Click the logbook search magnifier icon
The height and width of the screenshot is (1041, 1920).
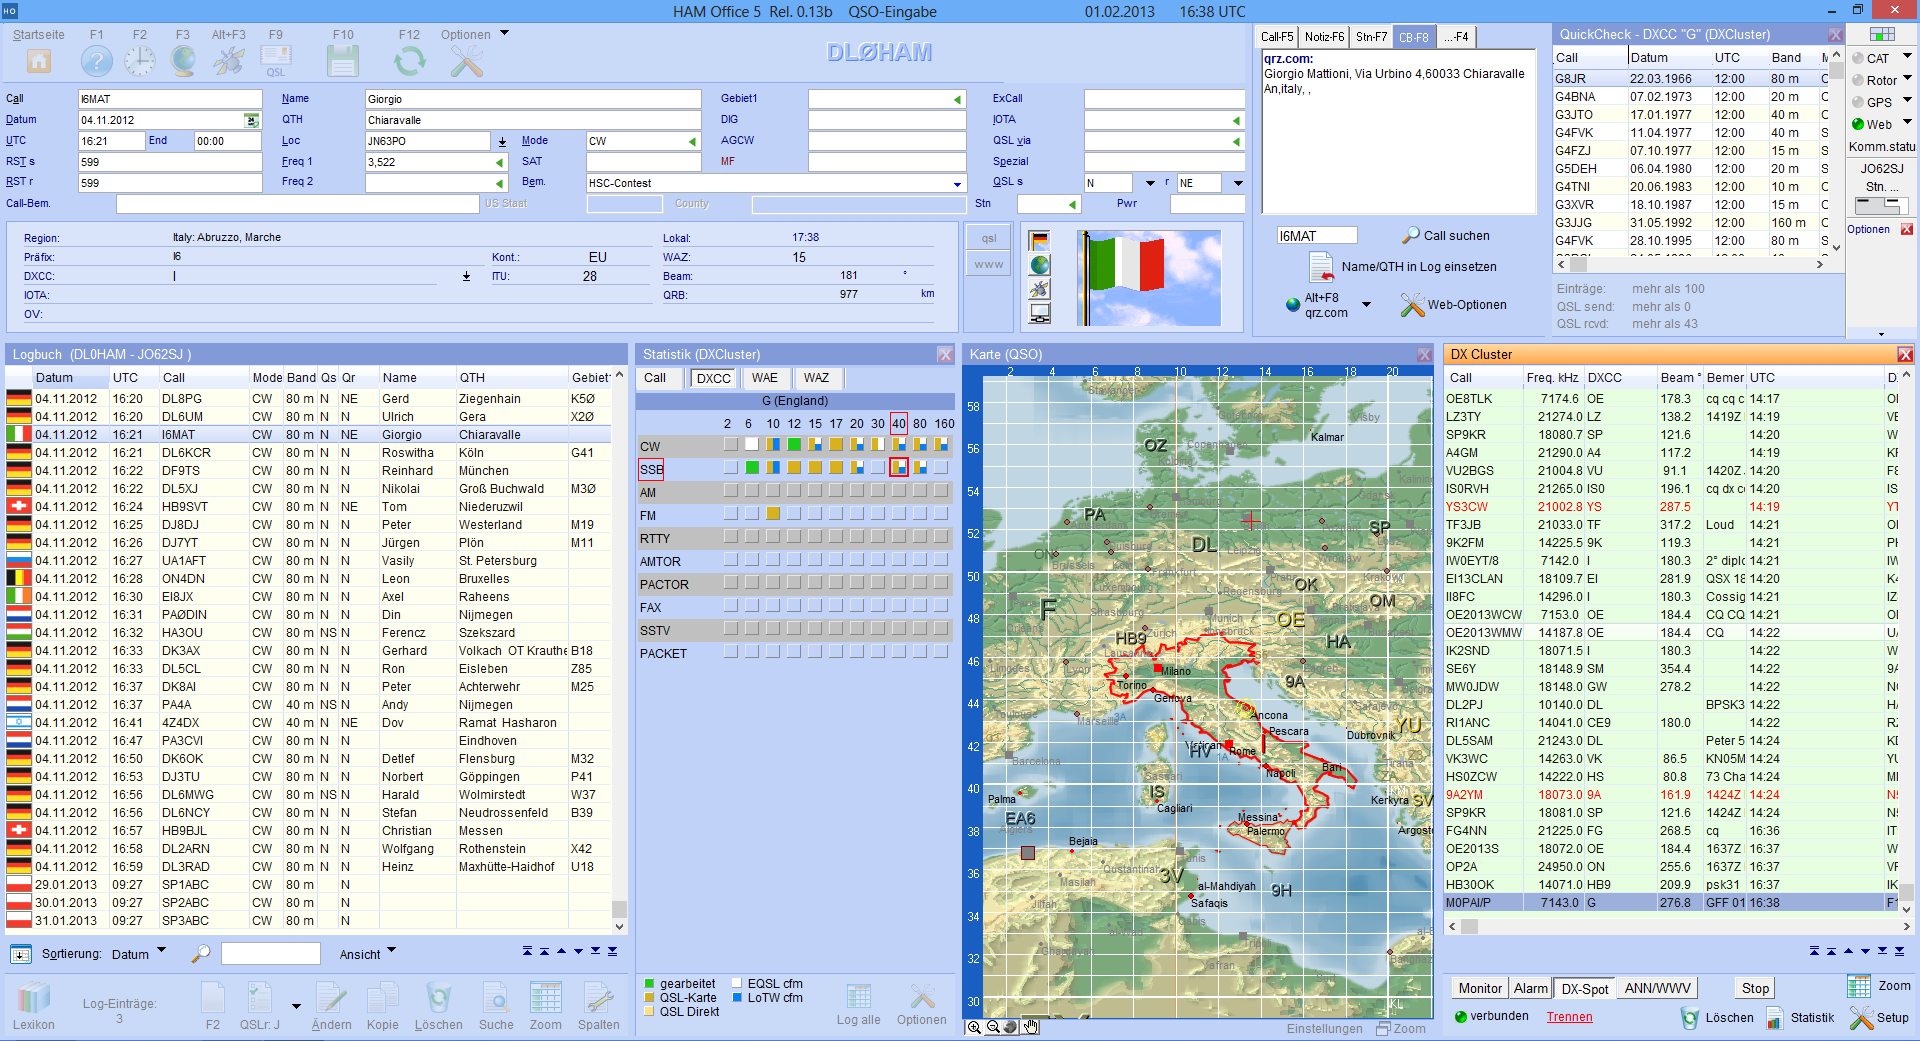coord(201,954)
